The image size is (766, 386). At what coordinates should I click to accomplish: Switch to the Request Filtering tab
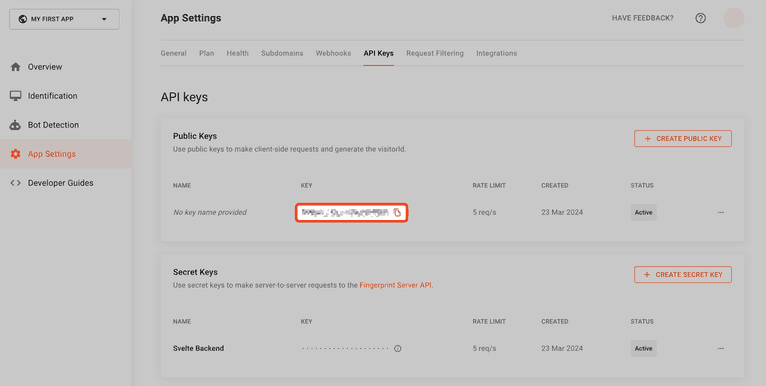click(435, 53)
